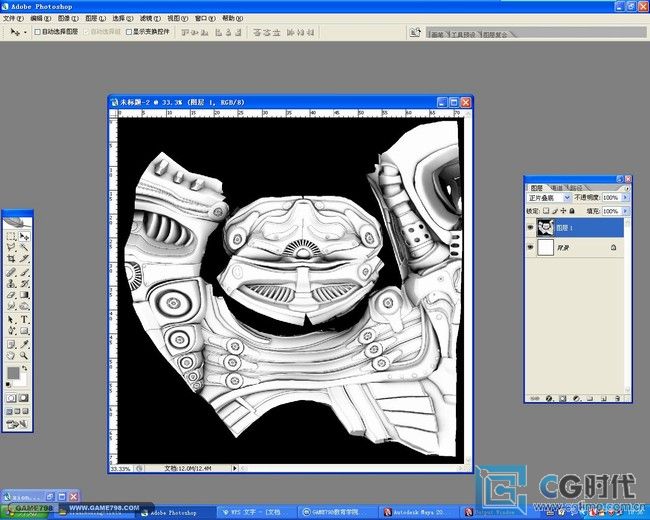Swap foreground and background colors
The height and width of the screenshot is (520, 650).
[x=24, y=367]
